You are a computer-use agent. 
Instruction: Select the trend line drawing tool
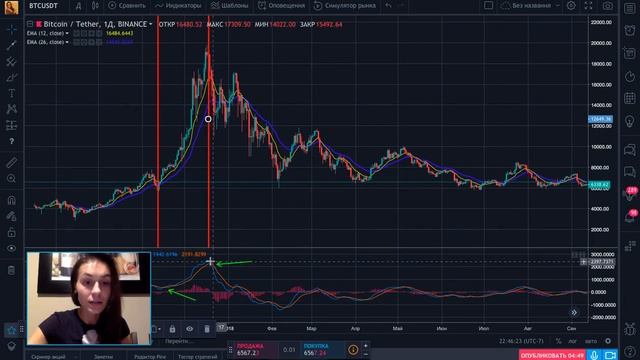pyautogui.click(x=11, y=45)
